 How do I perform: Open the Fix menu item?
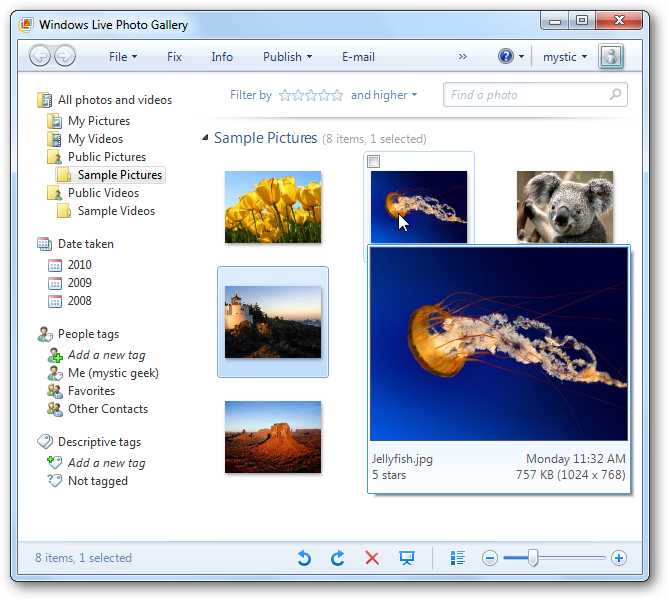click(x=174, y=57)
